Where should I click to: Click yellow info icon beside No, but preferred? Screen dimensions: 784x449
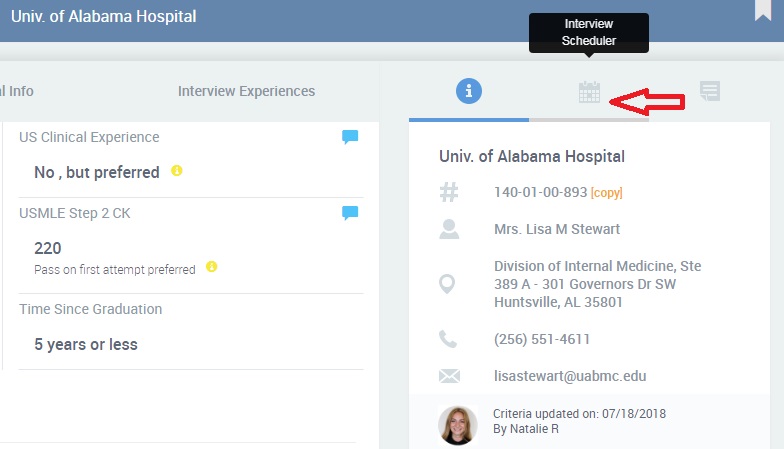pyautogui.click(x=176, y=170)
